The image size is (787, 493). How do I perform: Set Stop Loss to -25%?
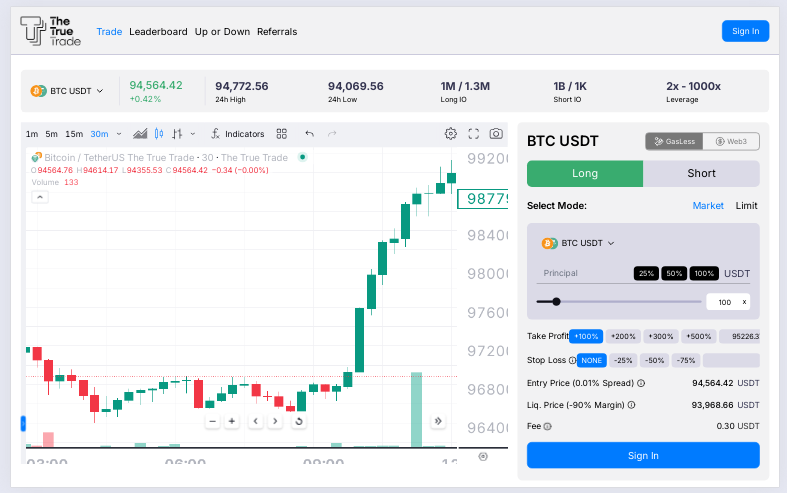point(623,360)
